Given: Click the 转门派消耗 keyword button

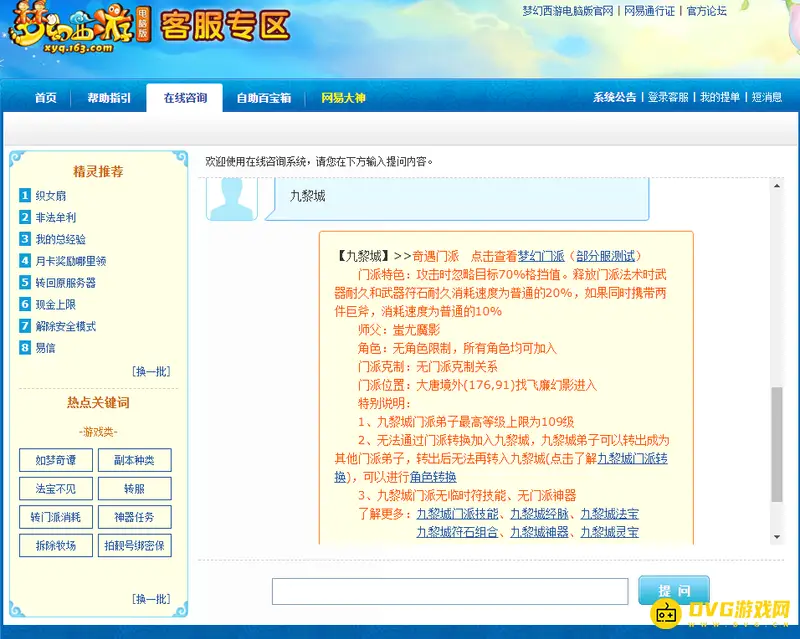Looking at the screenshot, I should (56, 517).
